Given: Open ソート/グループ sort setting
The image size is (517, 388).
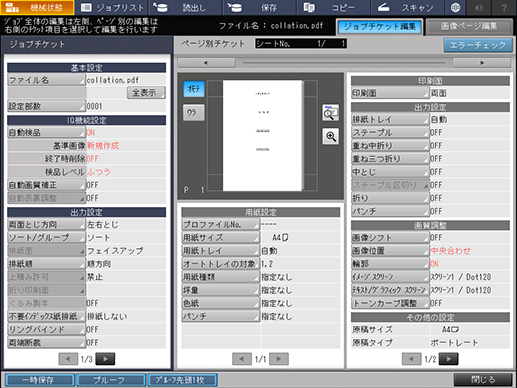Looking at the screenshot, I should click(46, 237).
